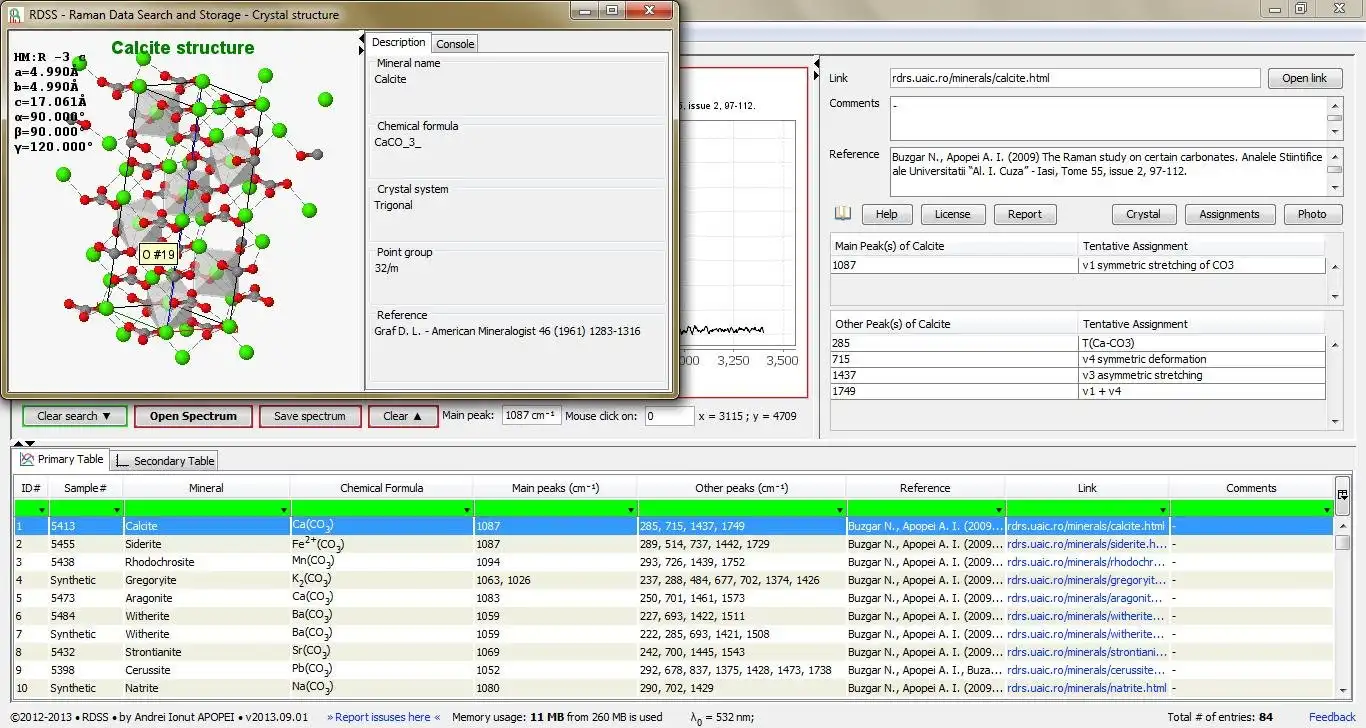Screen dimensions: 1366x728
Task: Show the Crystal structure viewer
Action: tap(1143, 214)
